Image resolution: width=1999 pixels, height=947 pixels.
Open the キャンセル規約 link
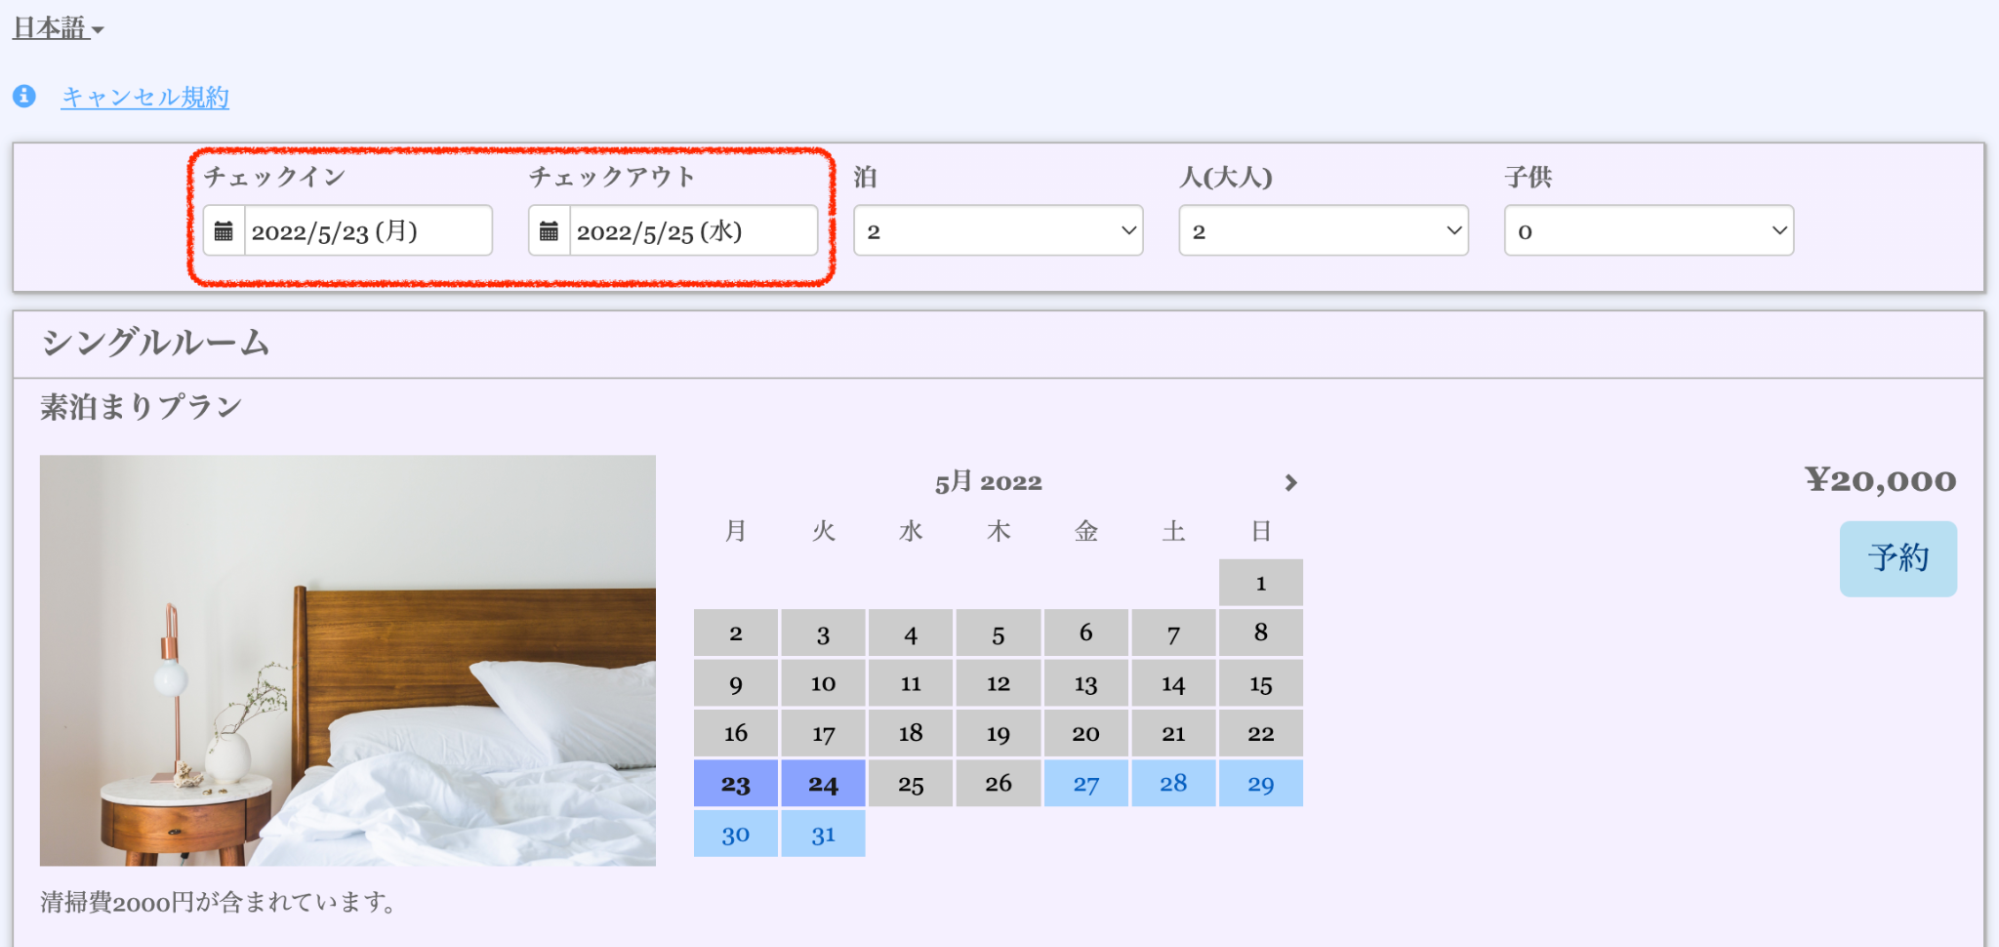pos(145,97)
